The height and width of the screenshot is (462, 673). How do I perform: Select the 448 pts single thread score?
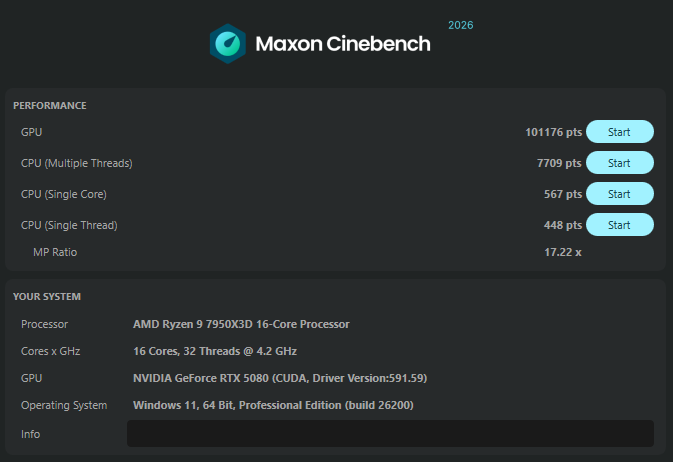tap(562, 225)
